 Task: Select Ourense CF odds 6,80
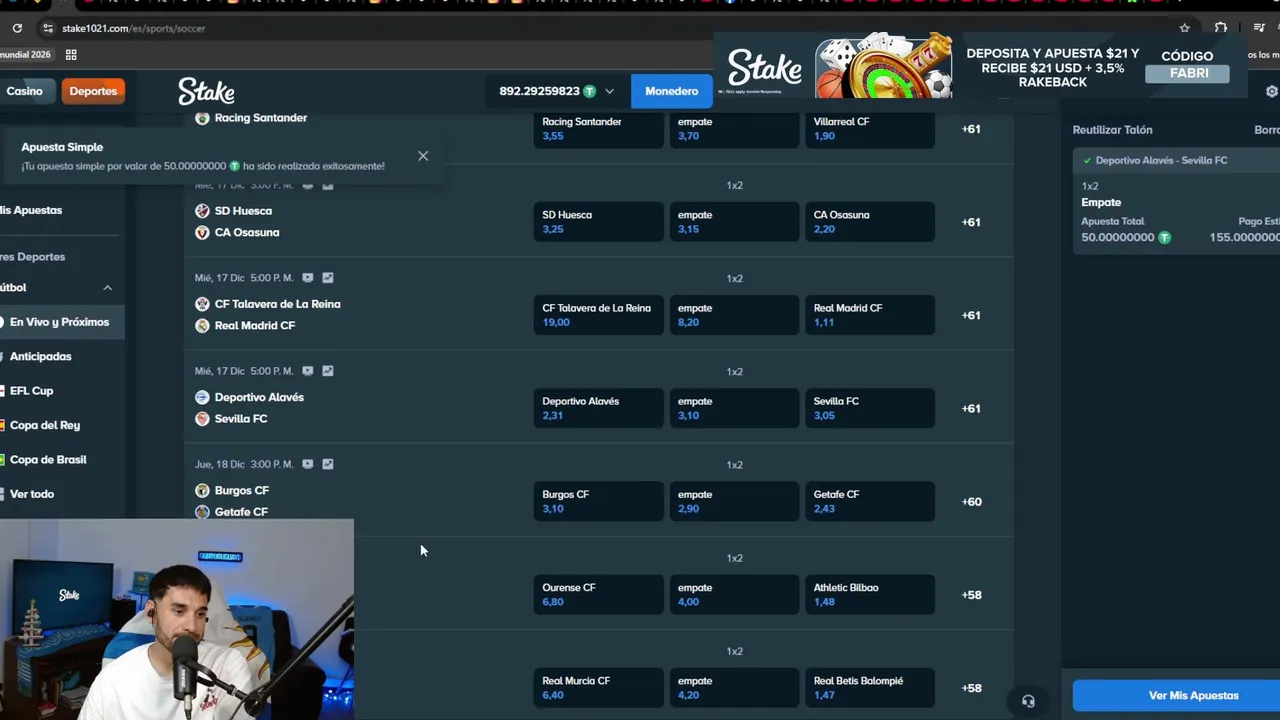coord(598,594)
